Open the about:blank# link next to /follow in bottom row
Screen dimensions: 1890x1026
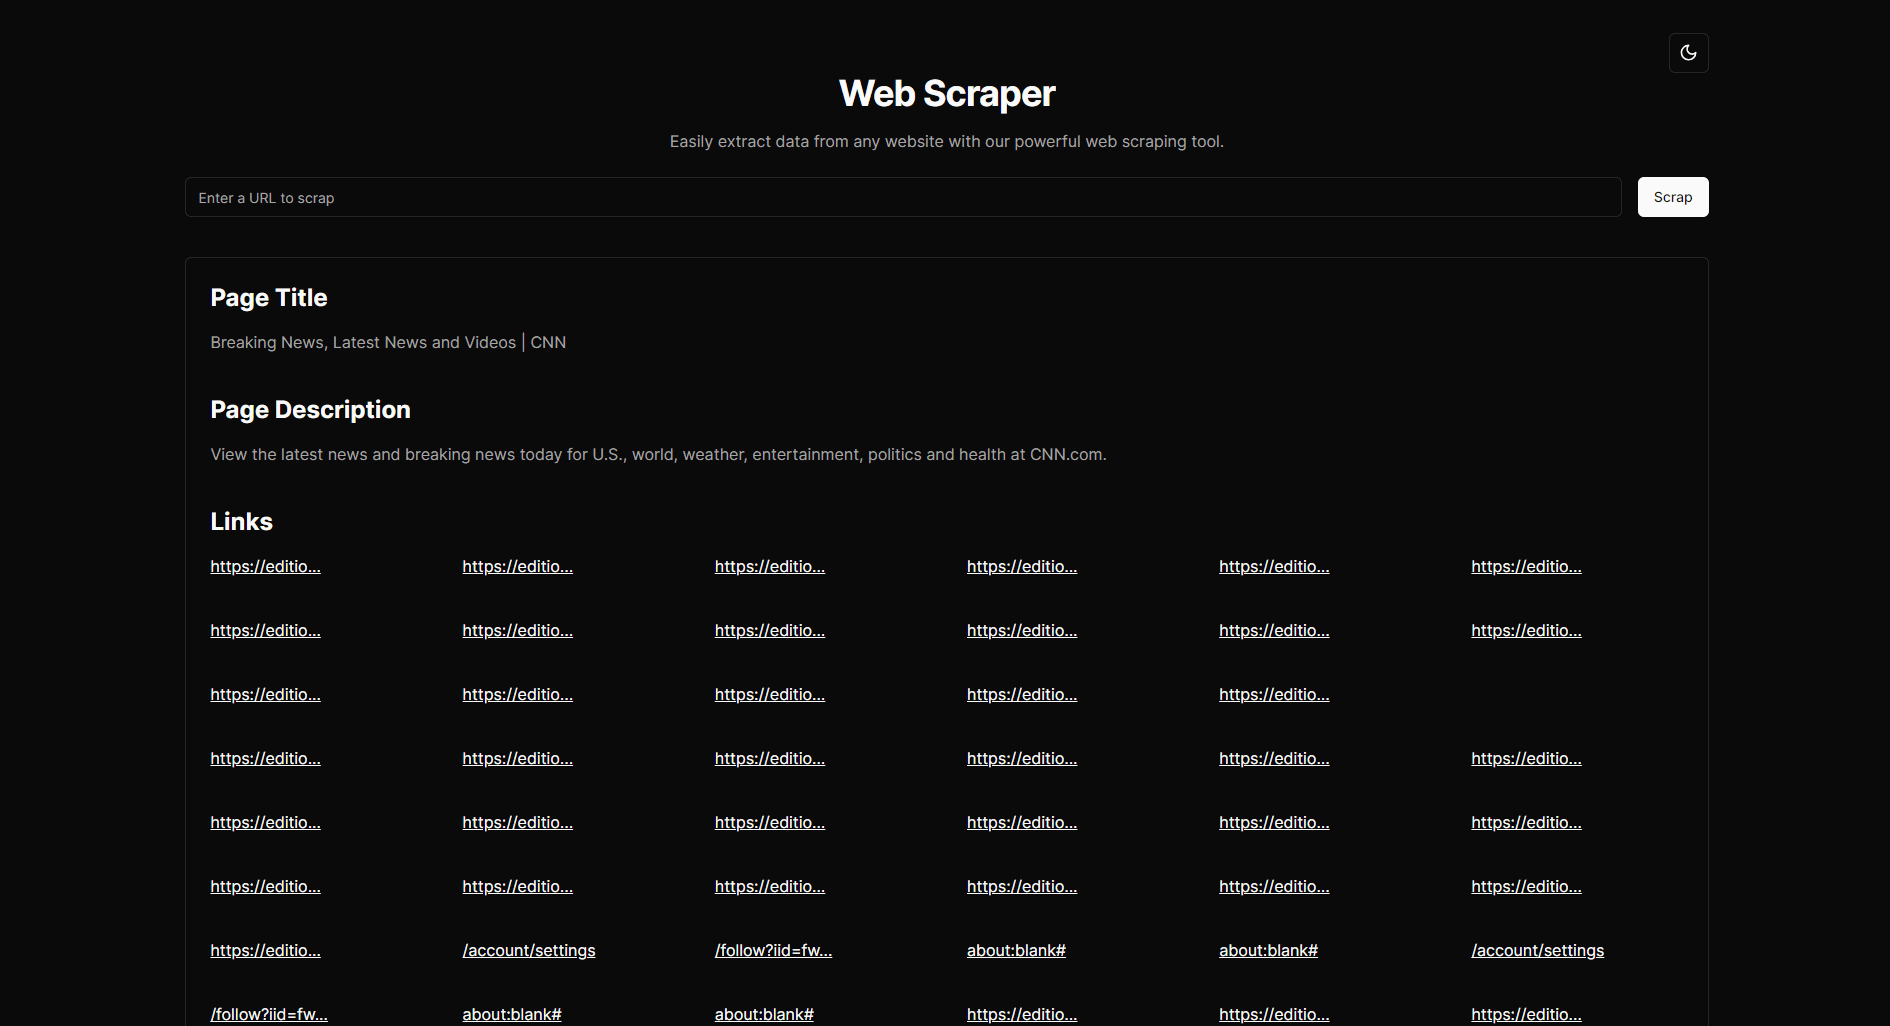511,1014
